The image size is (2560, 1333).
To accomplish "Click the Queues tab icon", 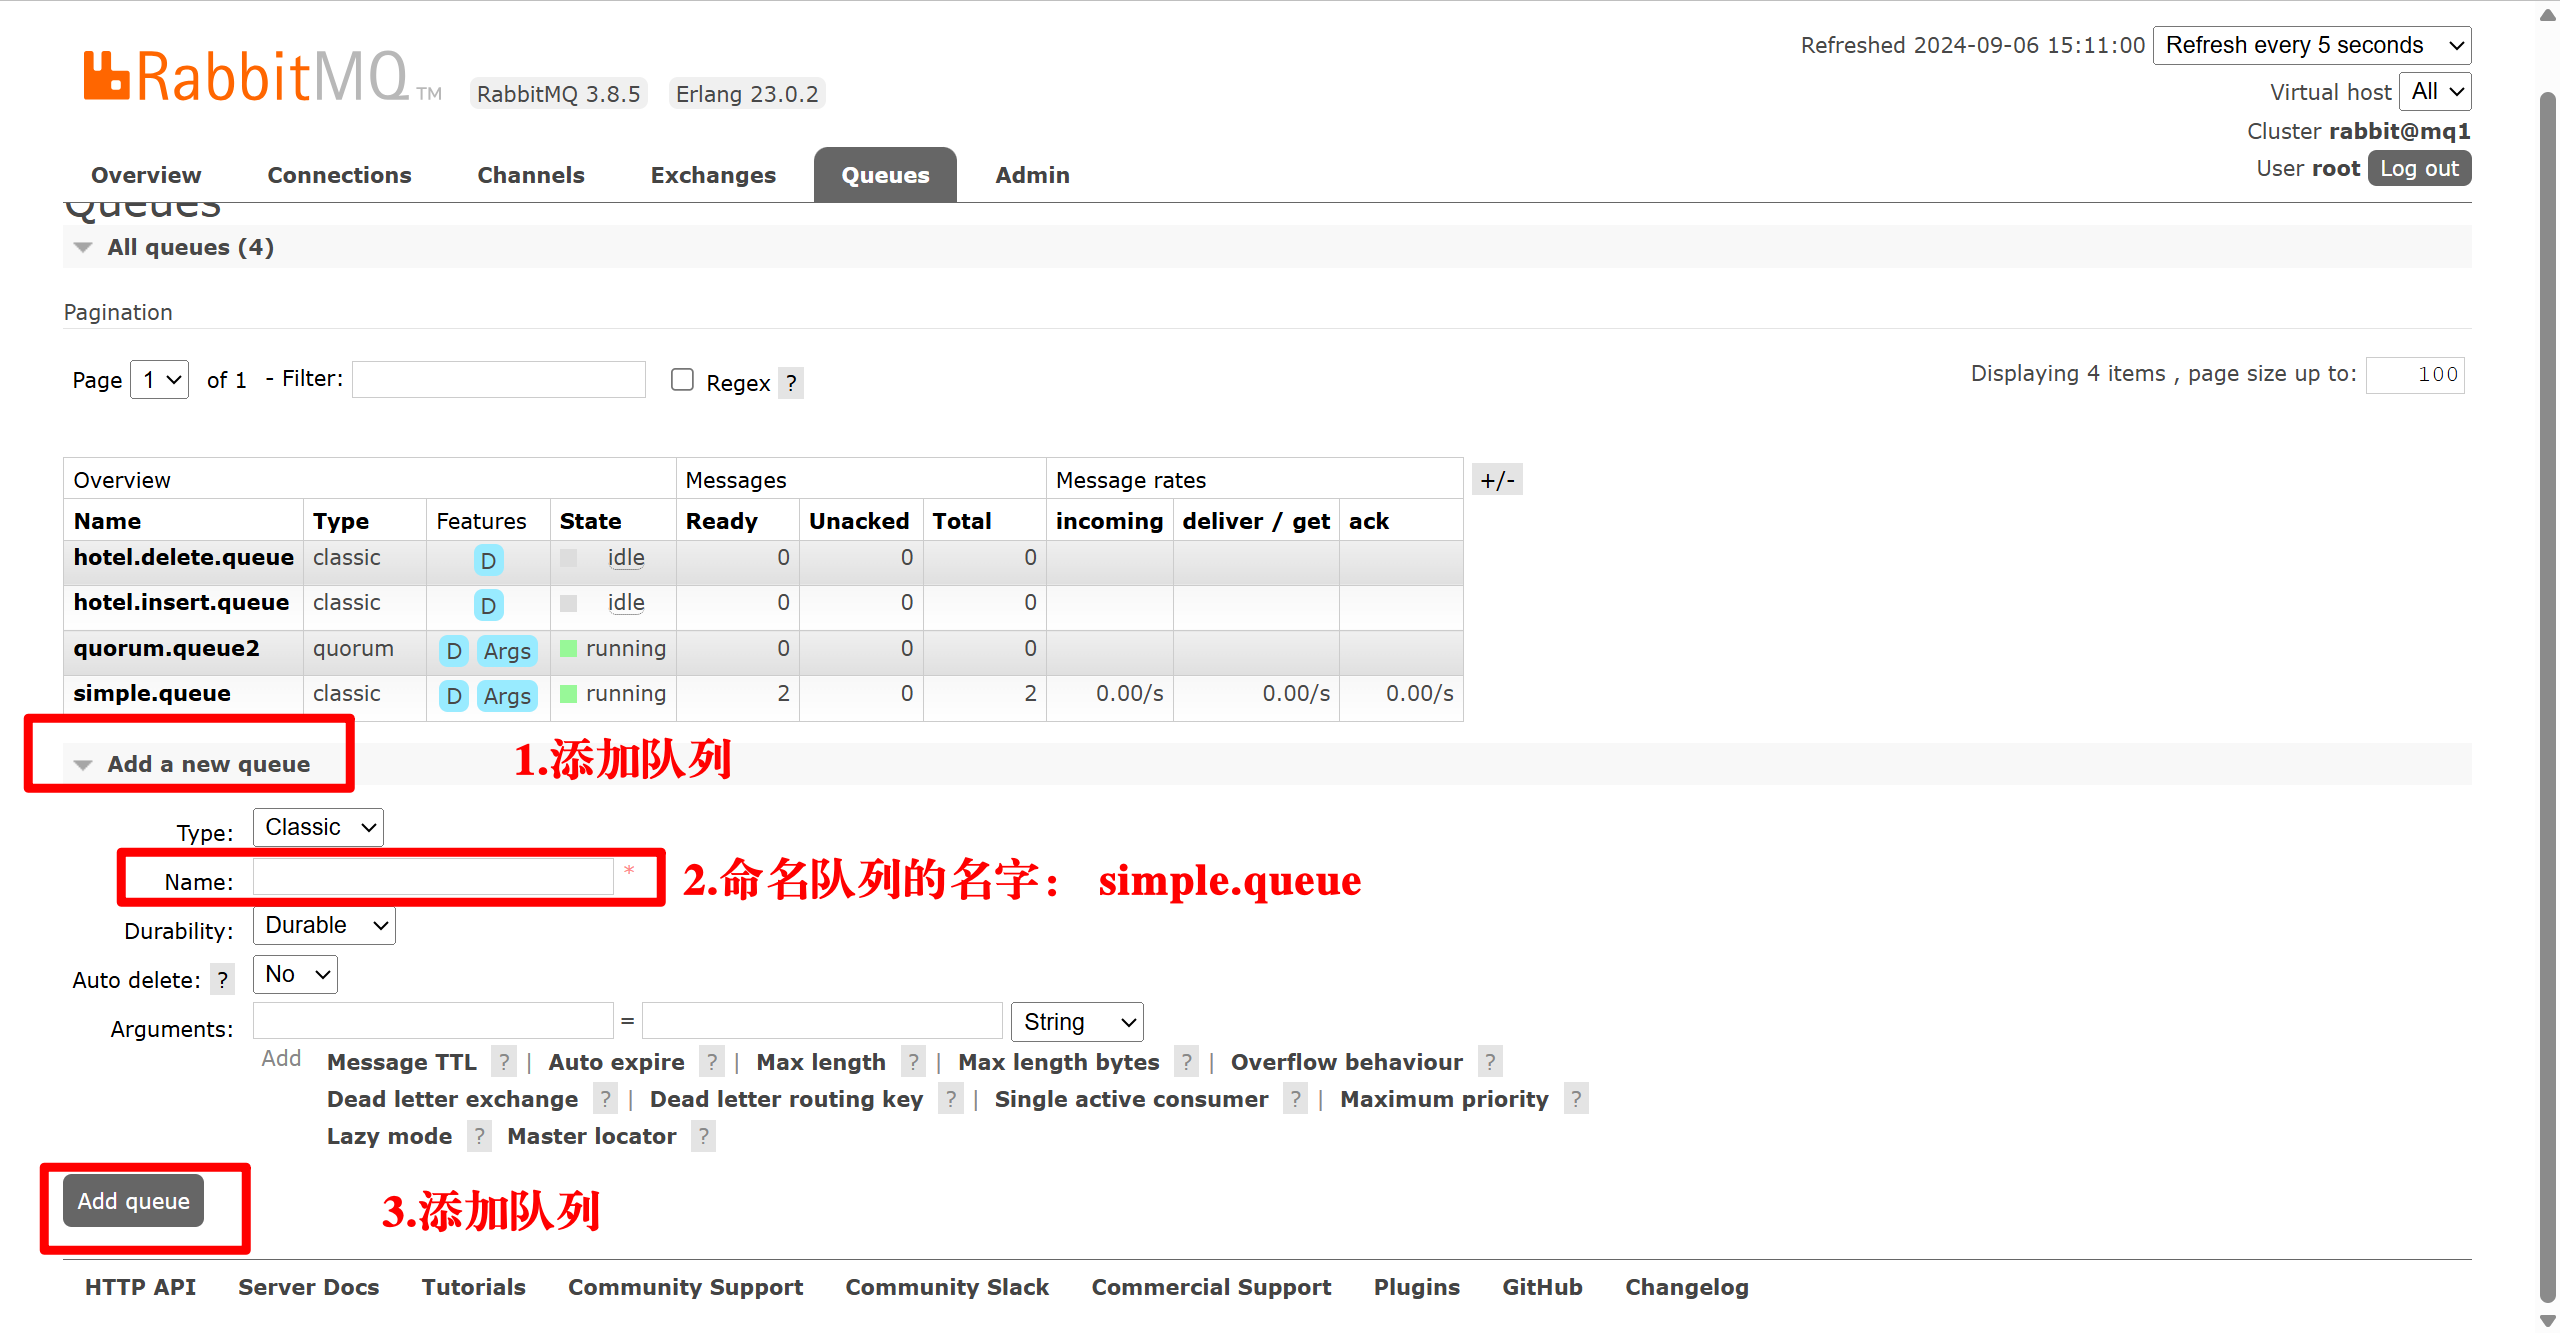I will pos(886,174).
